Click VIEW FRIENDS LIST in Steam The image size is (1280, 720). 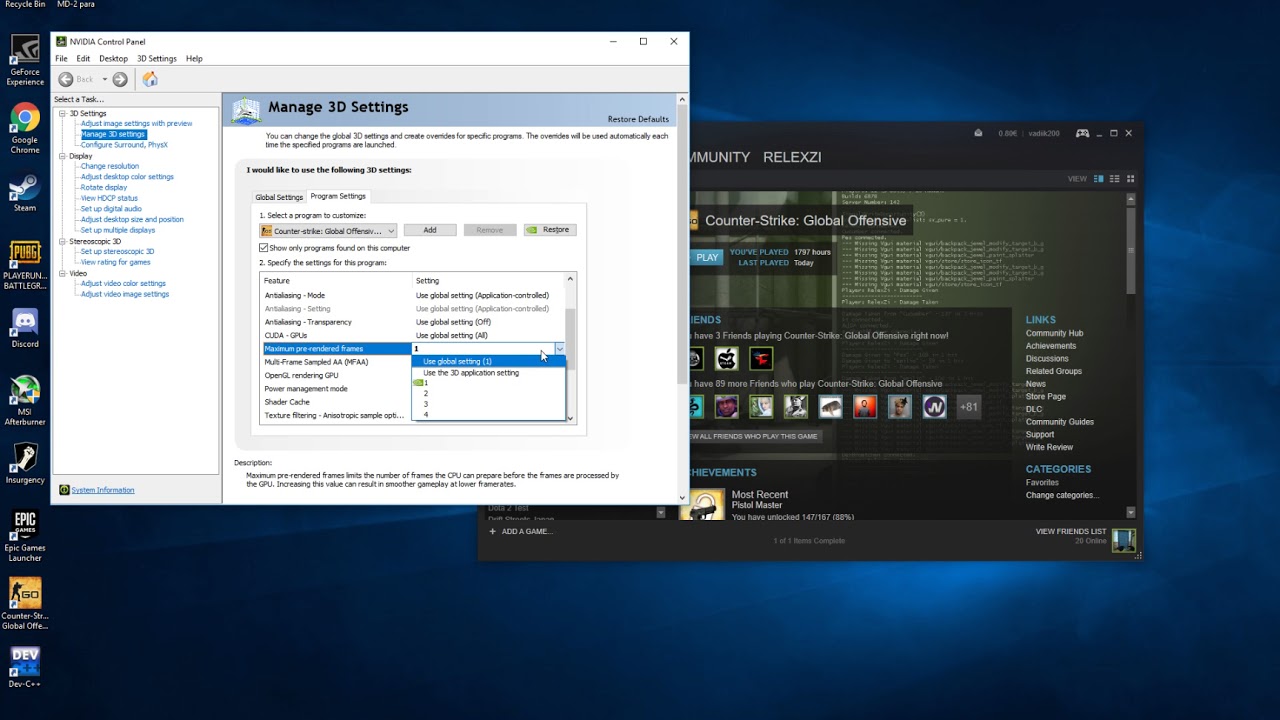point(1071,531)
